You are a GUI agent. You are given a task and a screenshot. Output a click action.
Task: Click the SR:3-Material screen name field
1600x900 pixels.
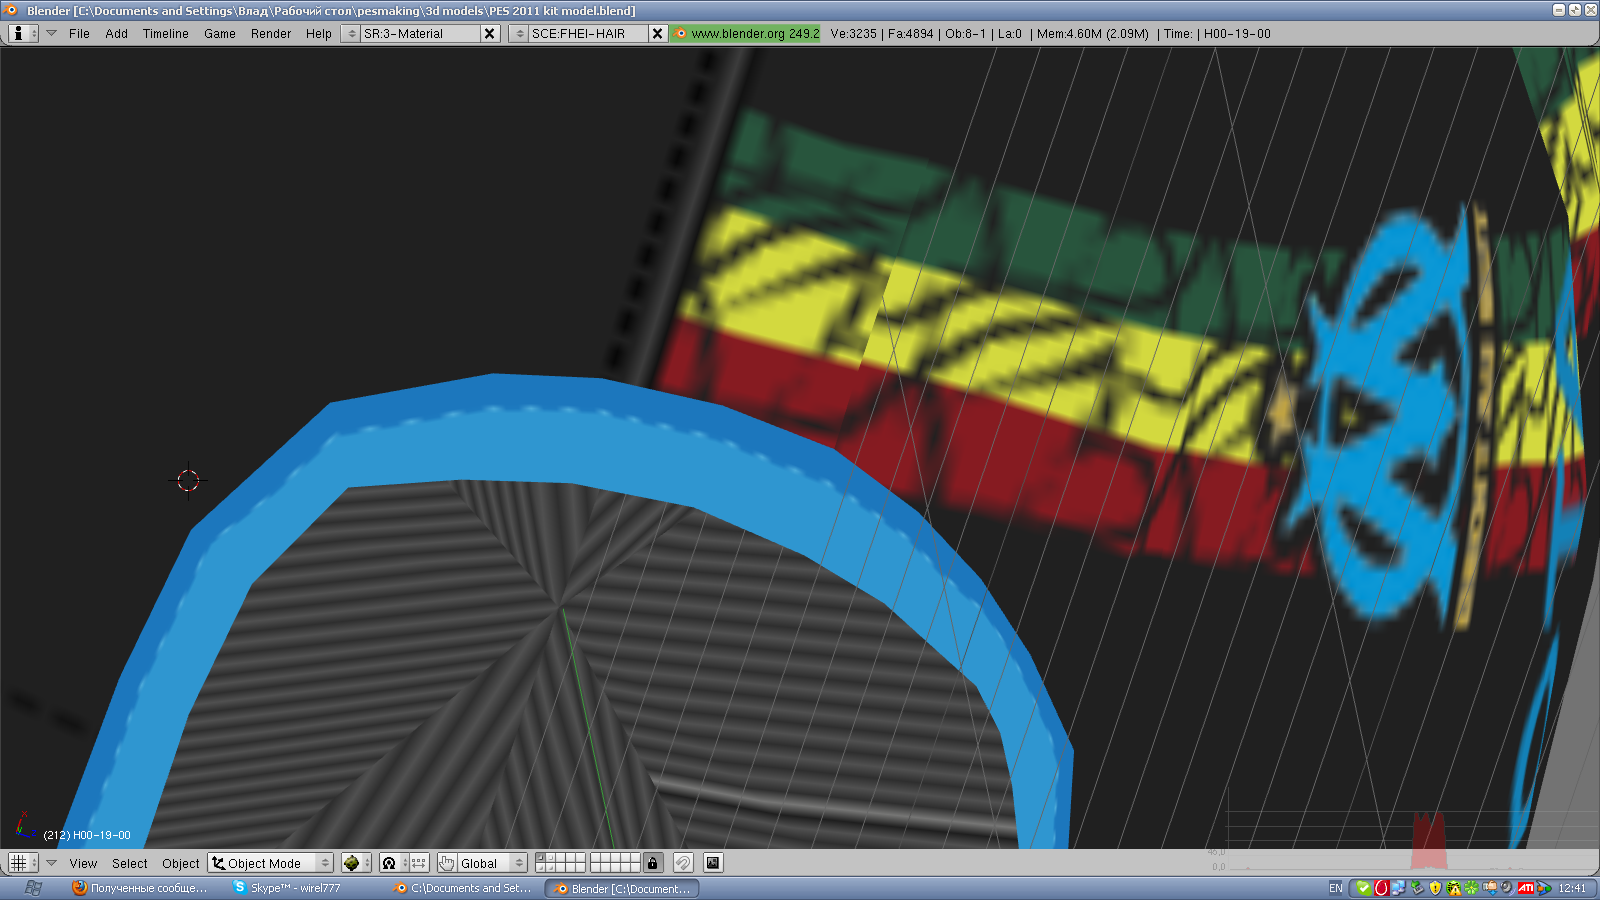click(x=418, y=34)
